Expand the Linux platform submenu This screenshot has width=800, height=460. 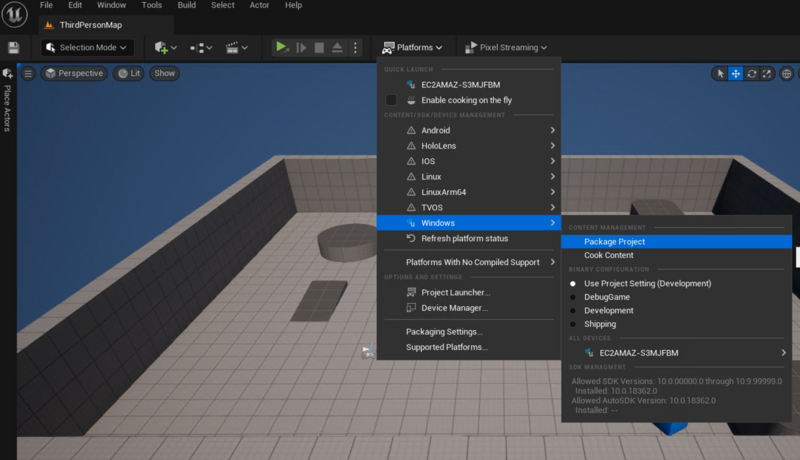coord(469,176)
